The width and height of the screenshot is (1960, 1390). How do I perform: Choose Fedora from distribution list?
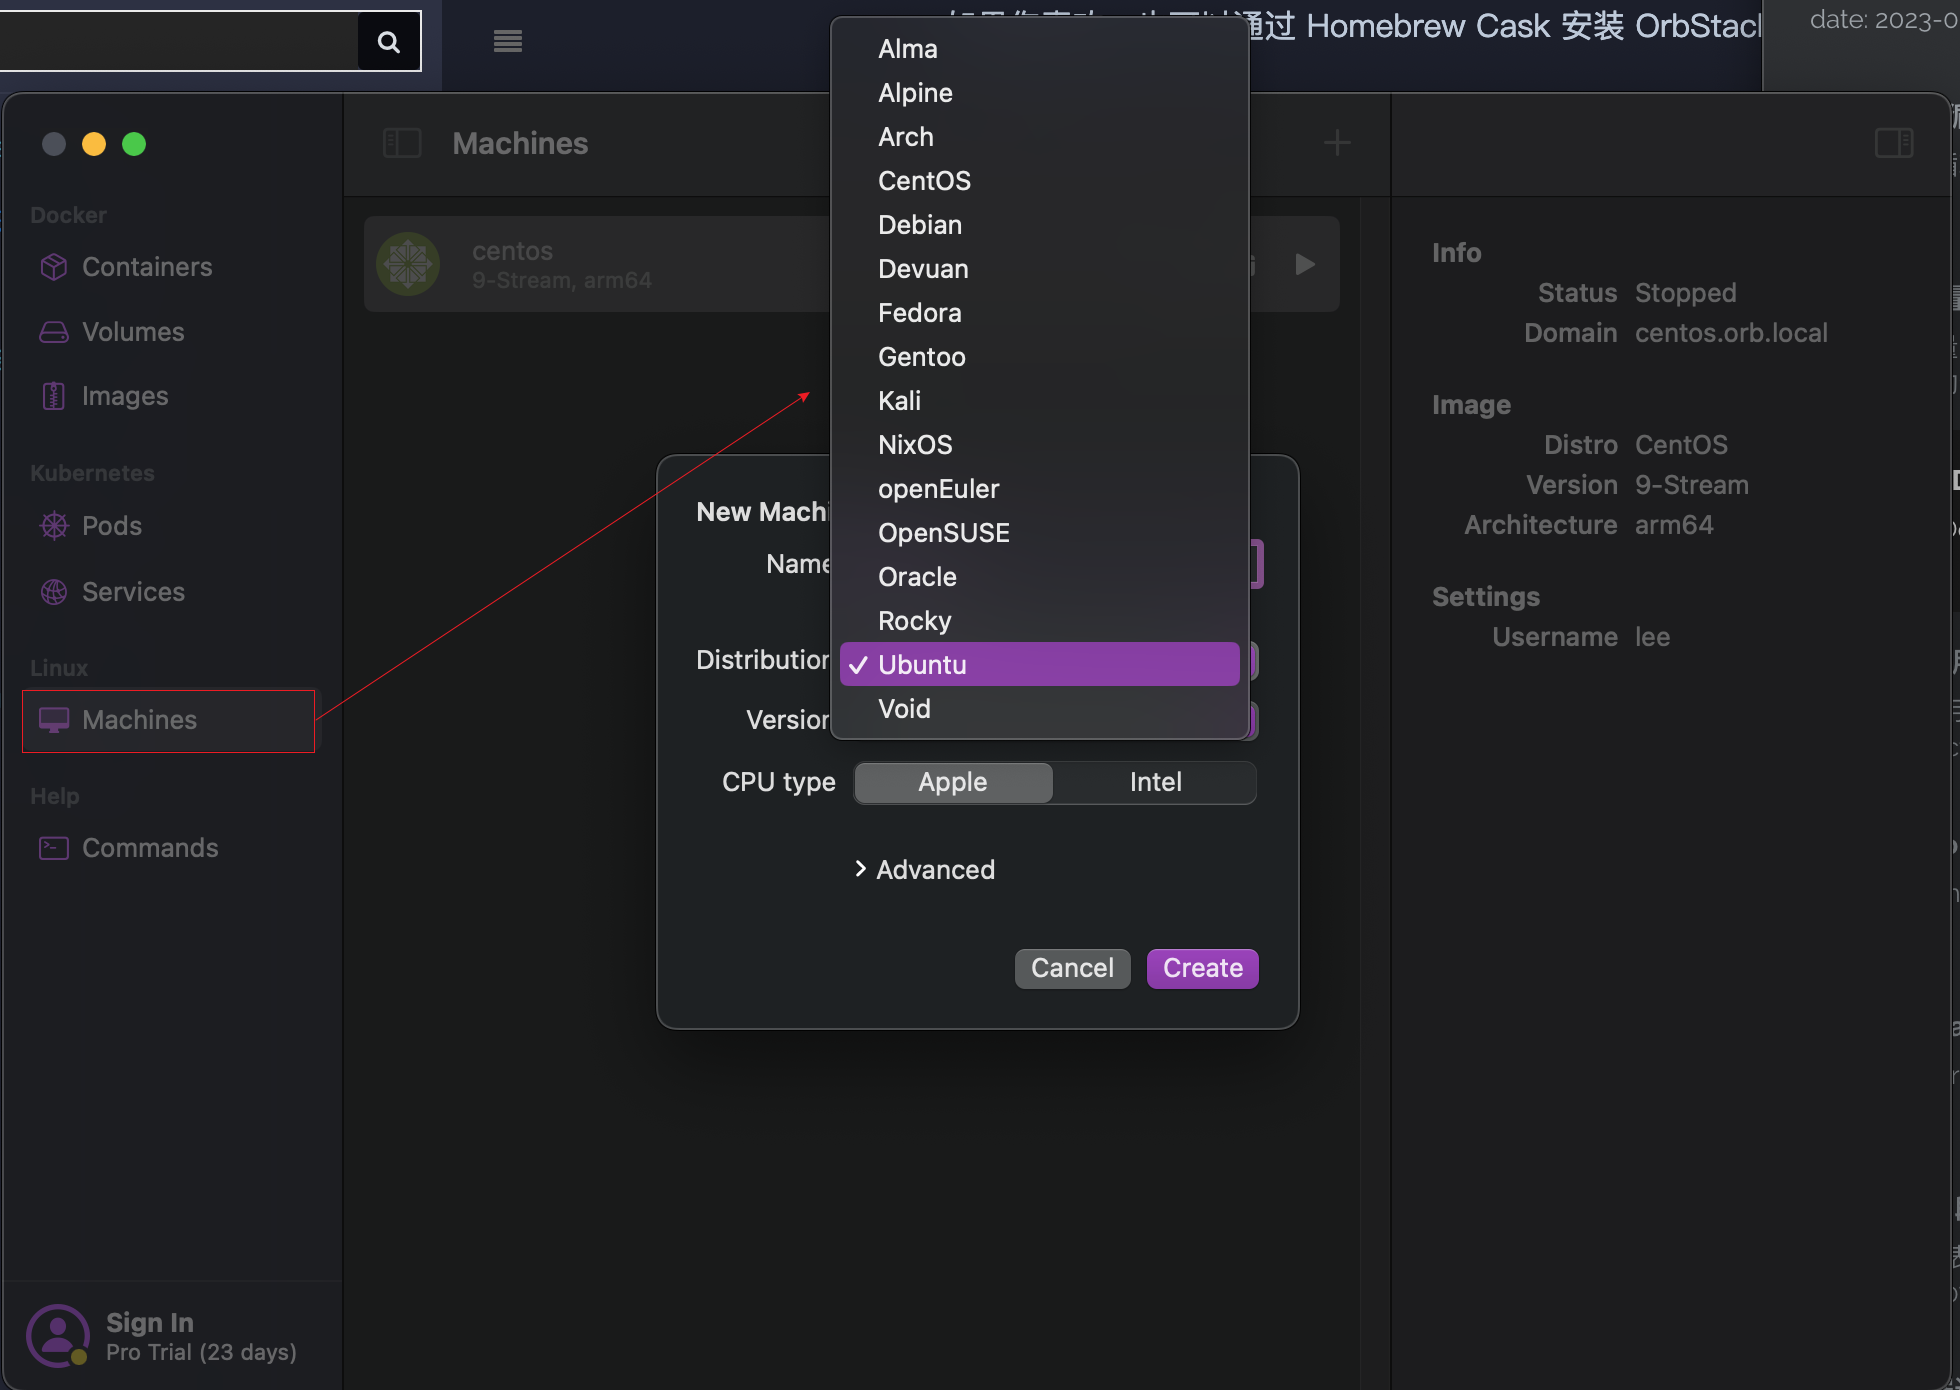coord(919,313)
